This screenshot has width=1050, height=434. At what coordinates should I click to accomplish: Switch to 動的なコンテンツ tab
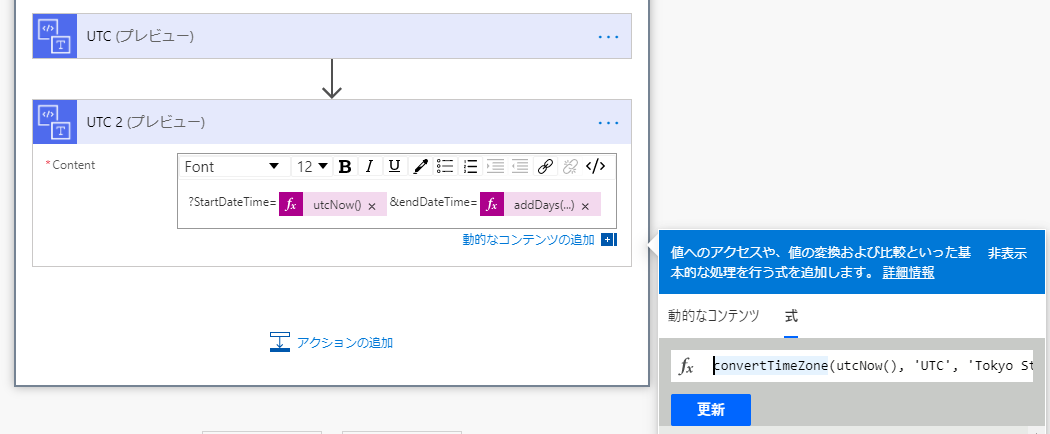click(713, 316)
